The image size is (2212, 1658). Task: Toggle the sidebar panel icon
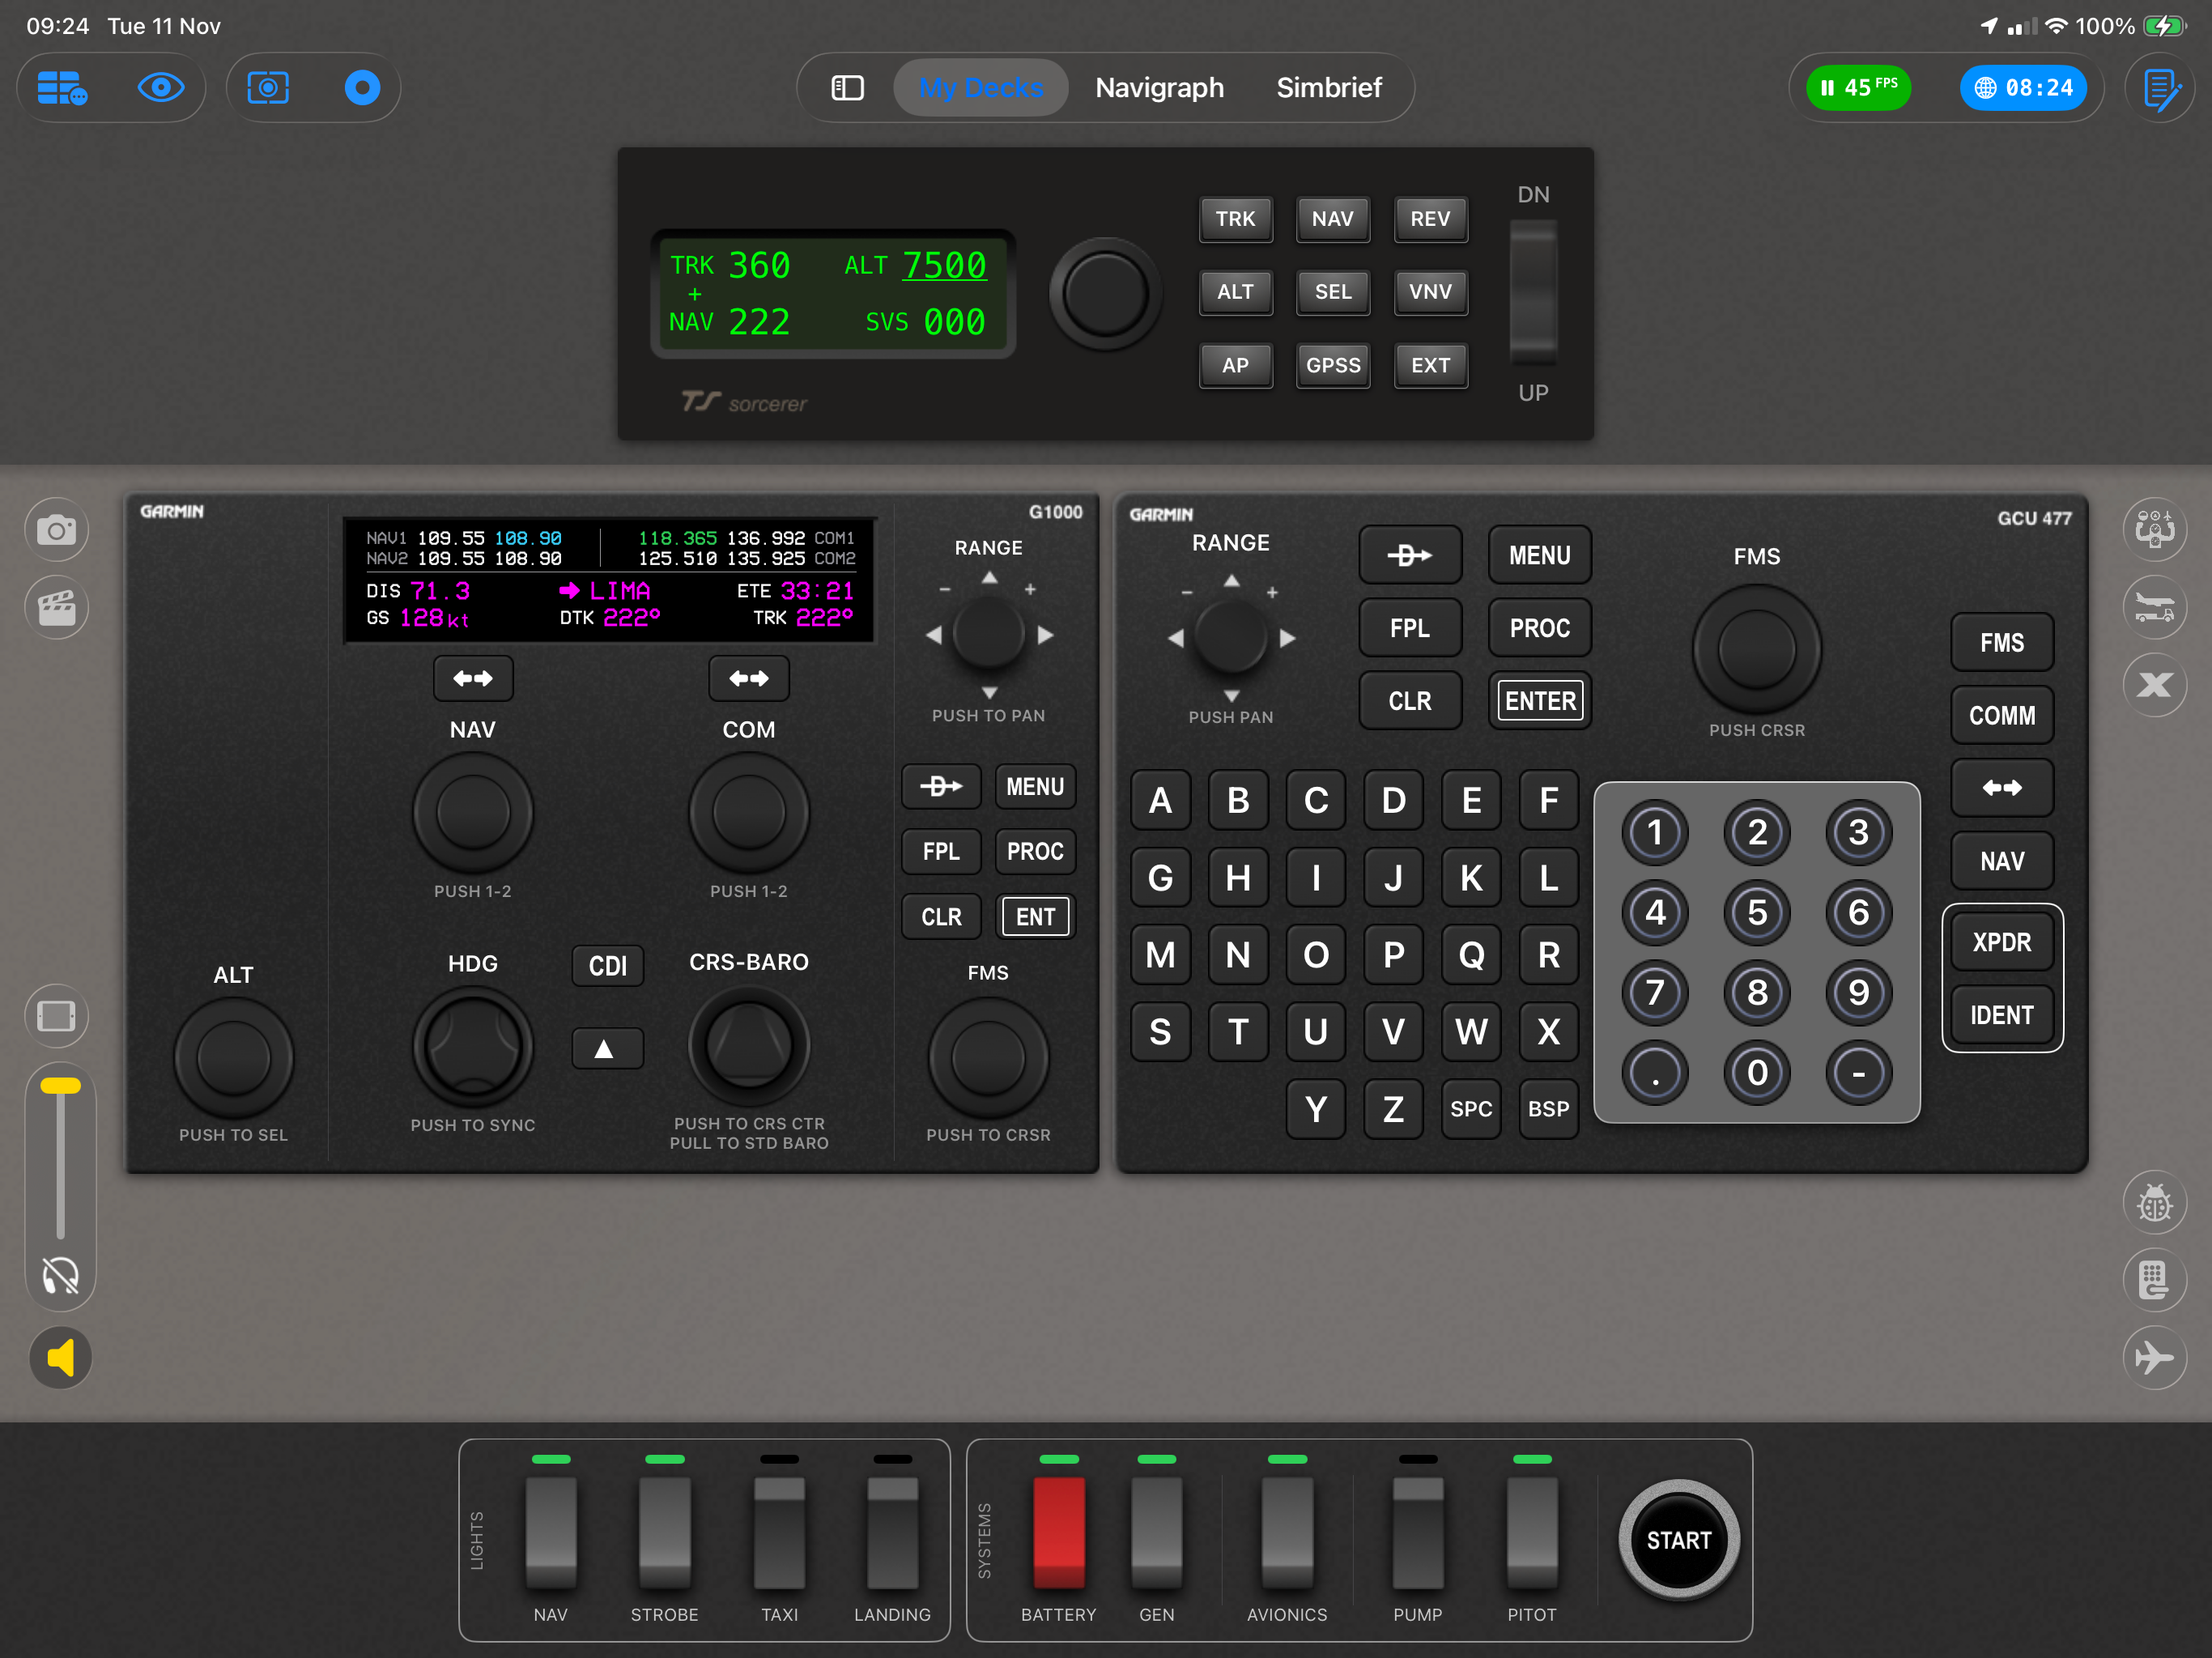point(847,88)
